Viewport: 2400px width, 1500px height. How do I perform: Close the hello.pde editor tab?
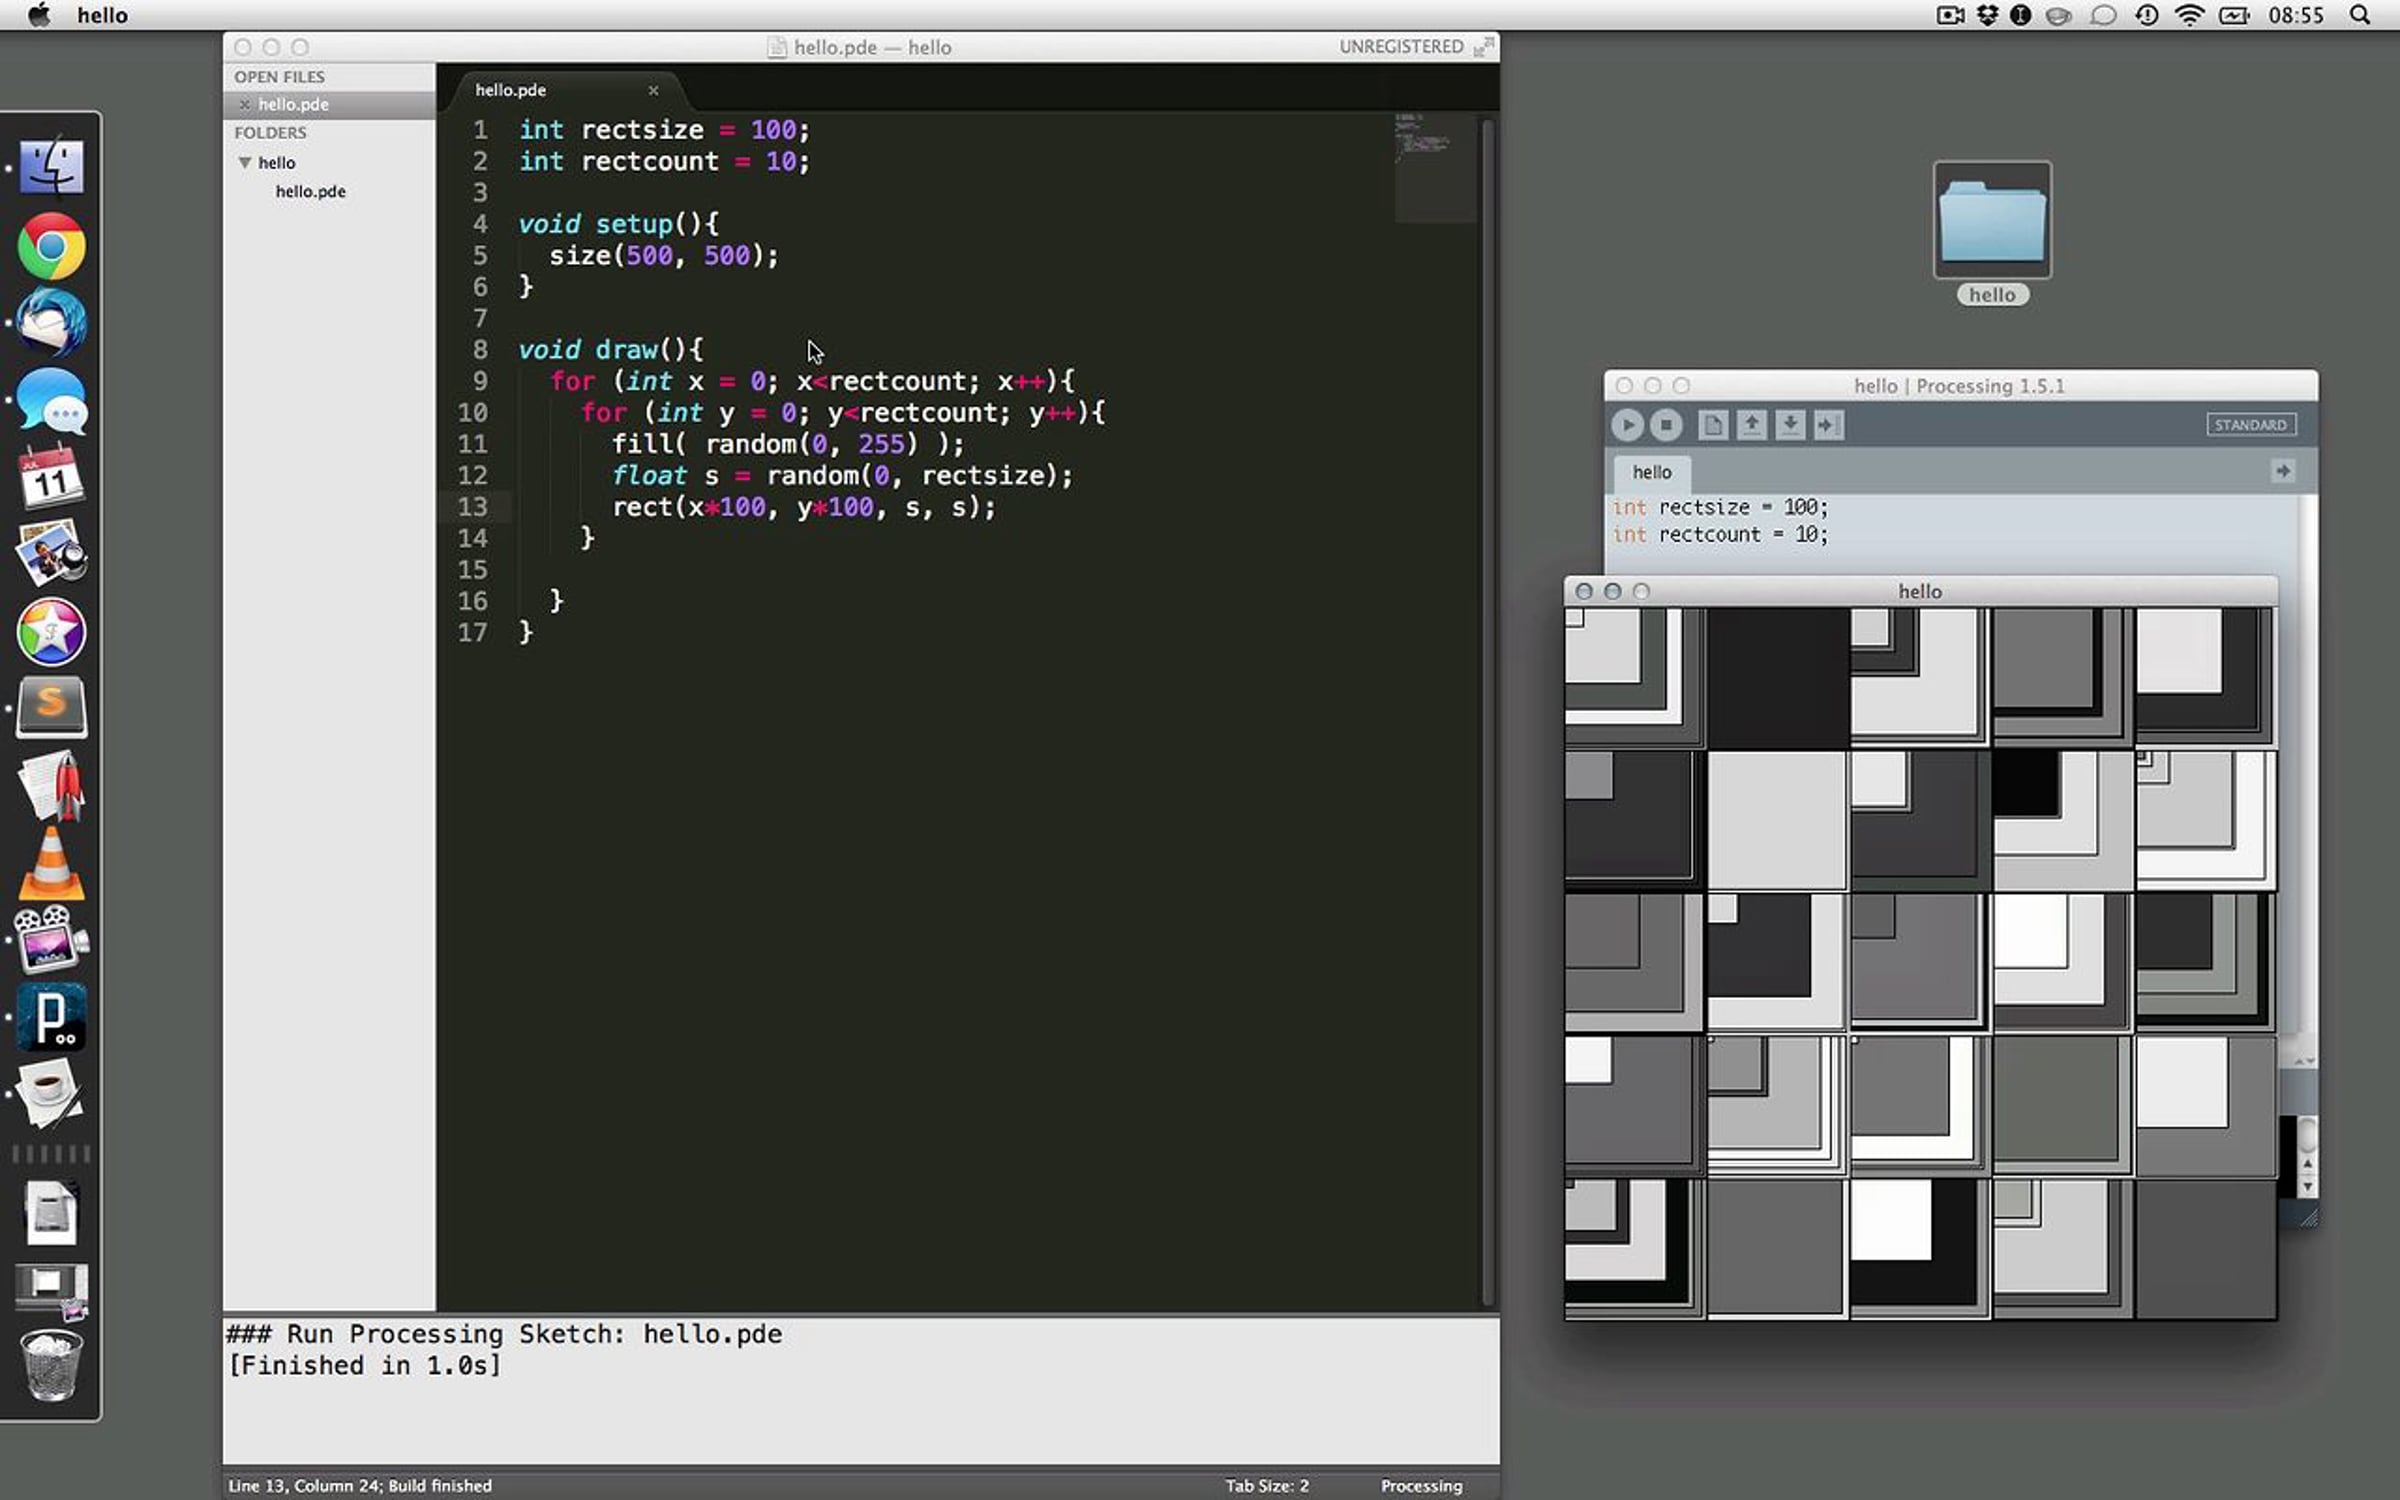coord(653,90)
